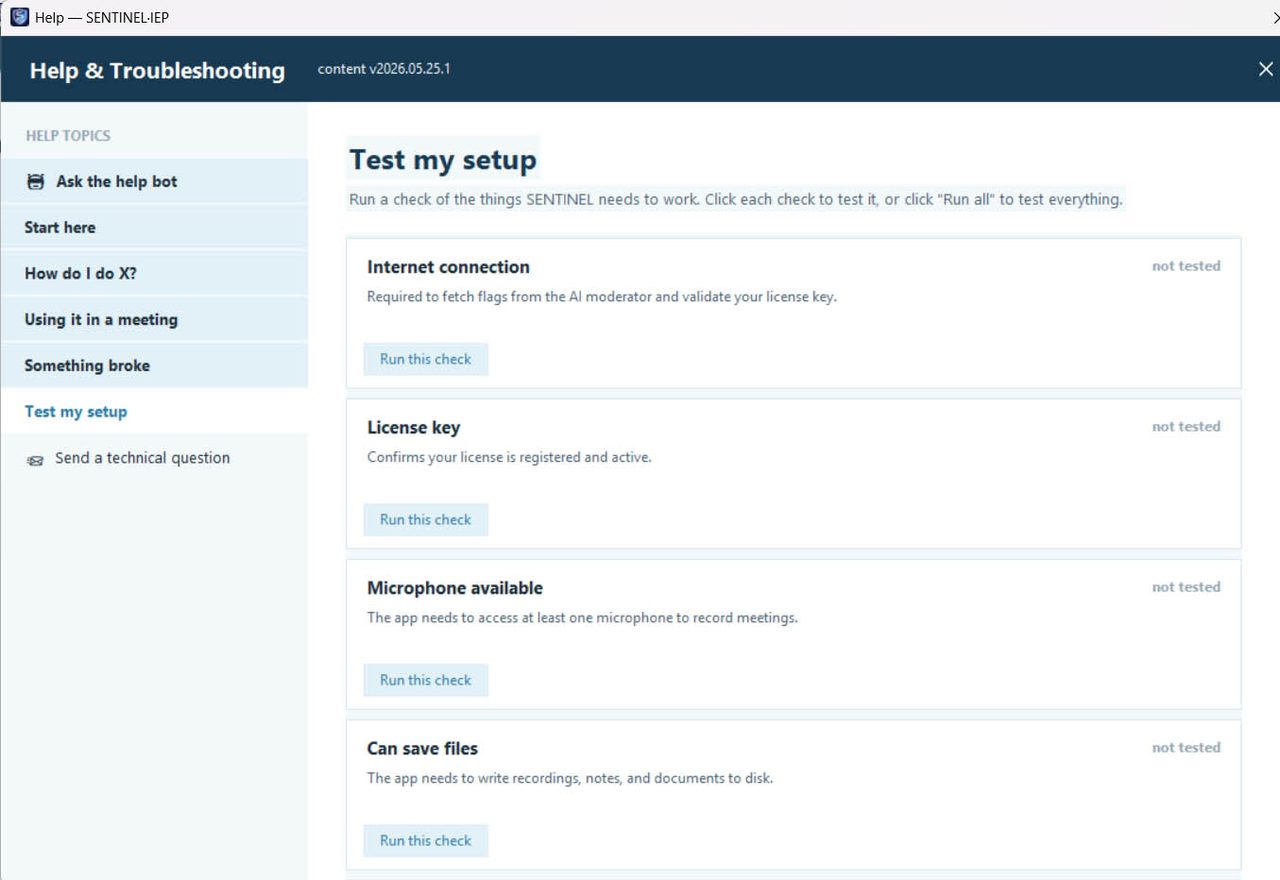Click the ticket icon beside Send a technical question
Image resolution: width=1280 pixels, height=880 pixels.
click(x=35, y=460)
